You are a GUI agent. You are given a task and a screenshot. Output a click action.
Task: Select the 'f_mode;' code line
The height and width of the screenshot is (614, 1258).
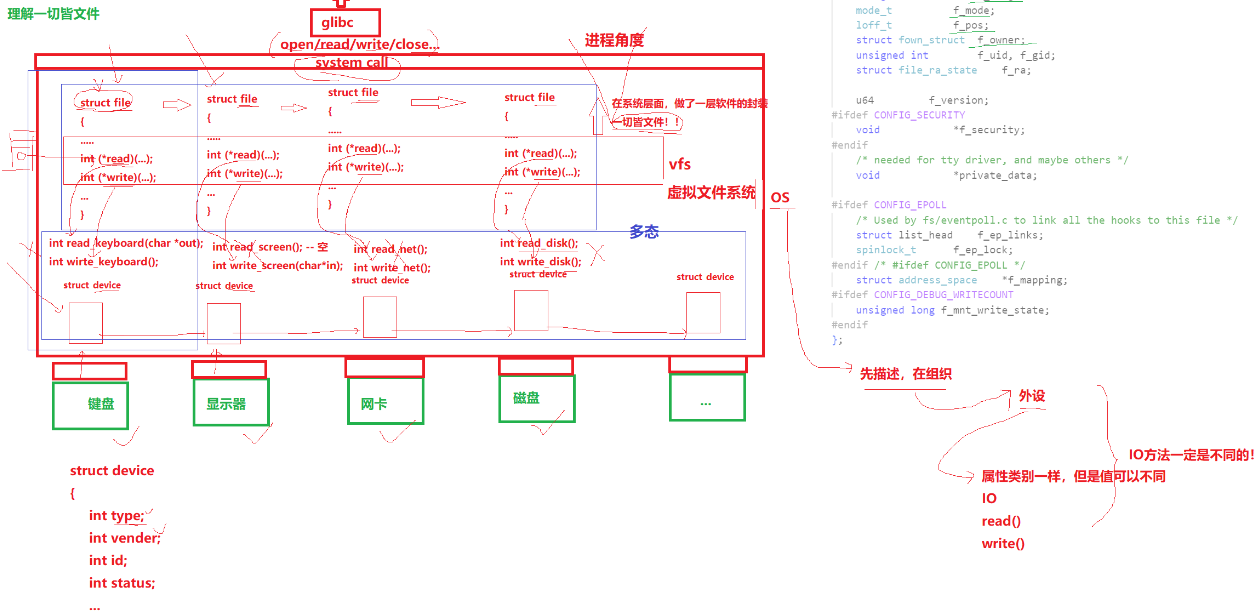(927, 10)
